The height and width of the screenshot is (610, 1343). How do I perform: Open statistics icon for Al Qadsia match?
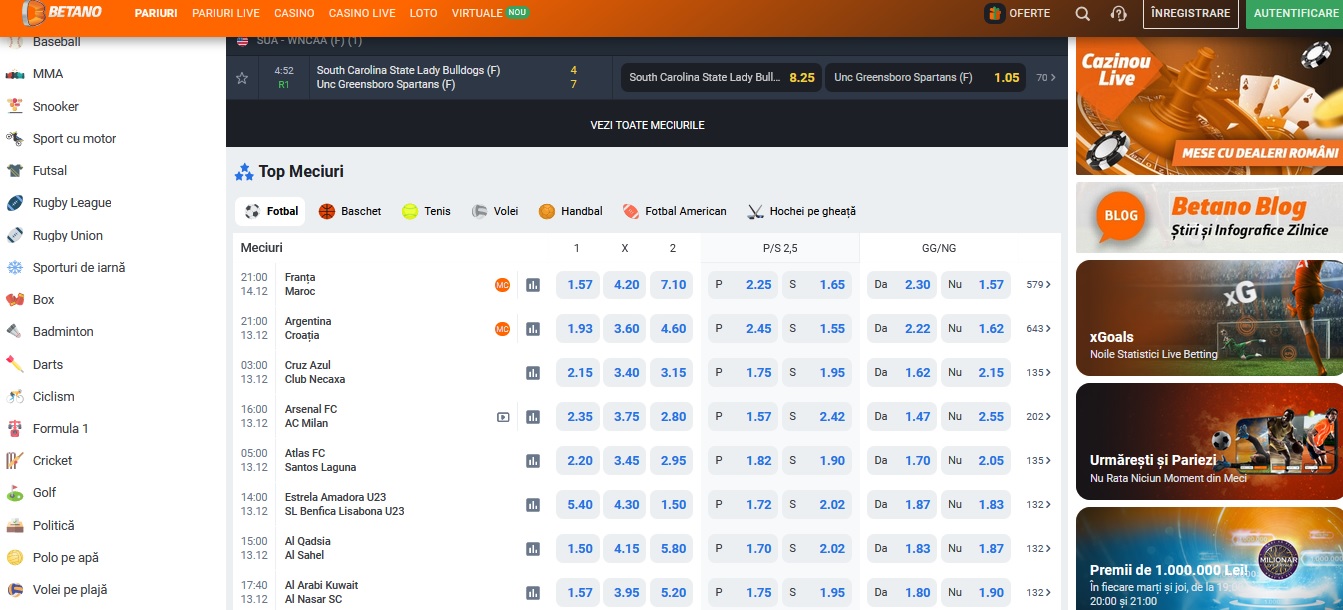533,549
